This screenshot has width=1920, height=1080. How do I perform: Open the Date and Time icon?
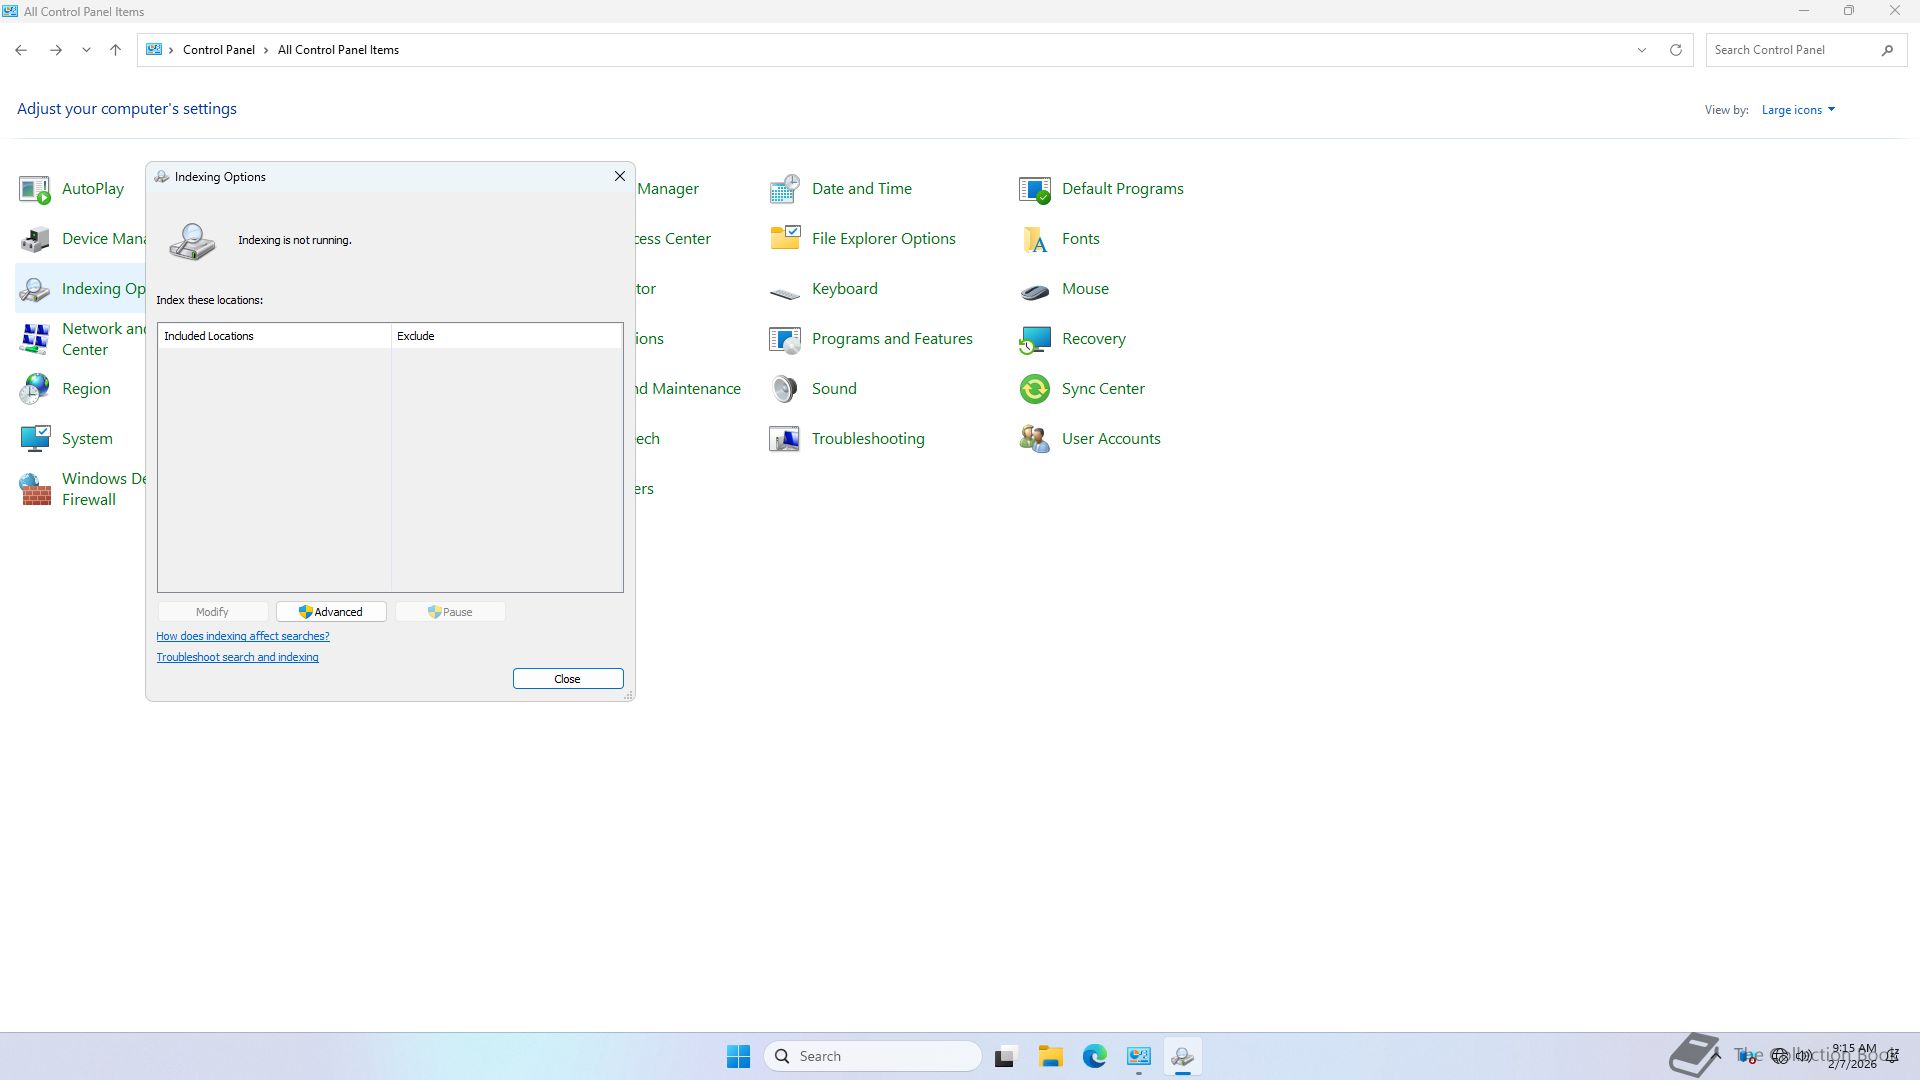(x=785, y=189)
